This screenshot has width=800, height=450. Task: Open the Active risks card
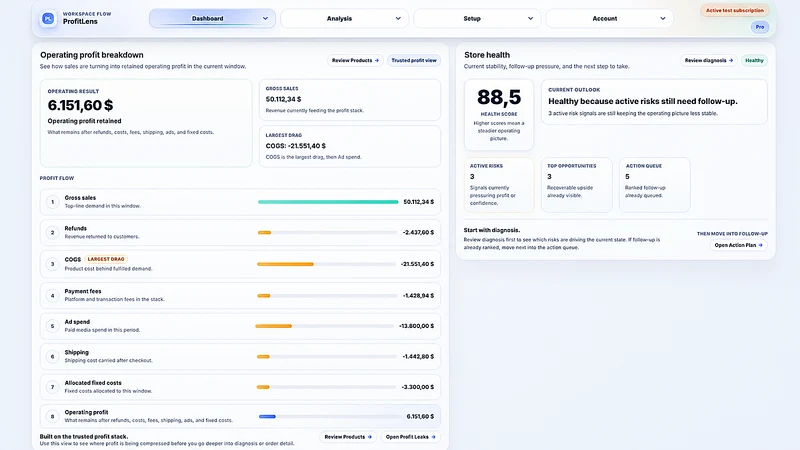click(x=498, y=185)
